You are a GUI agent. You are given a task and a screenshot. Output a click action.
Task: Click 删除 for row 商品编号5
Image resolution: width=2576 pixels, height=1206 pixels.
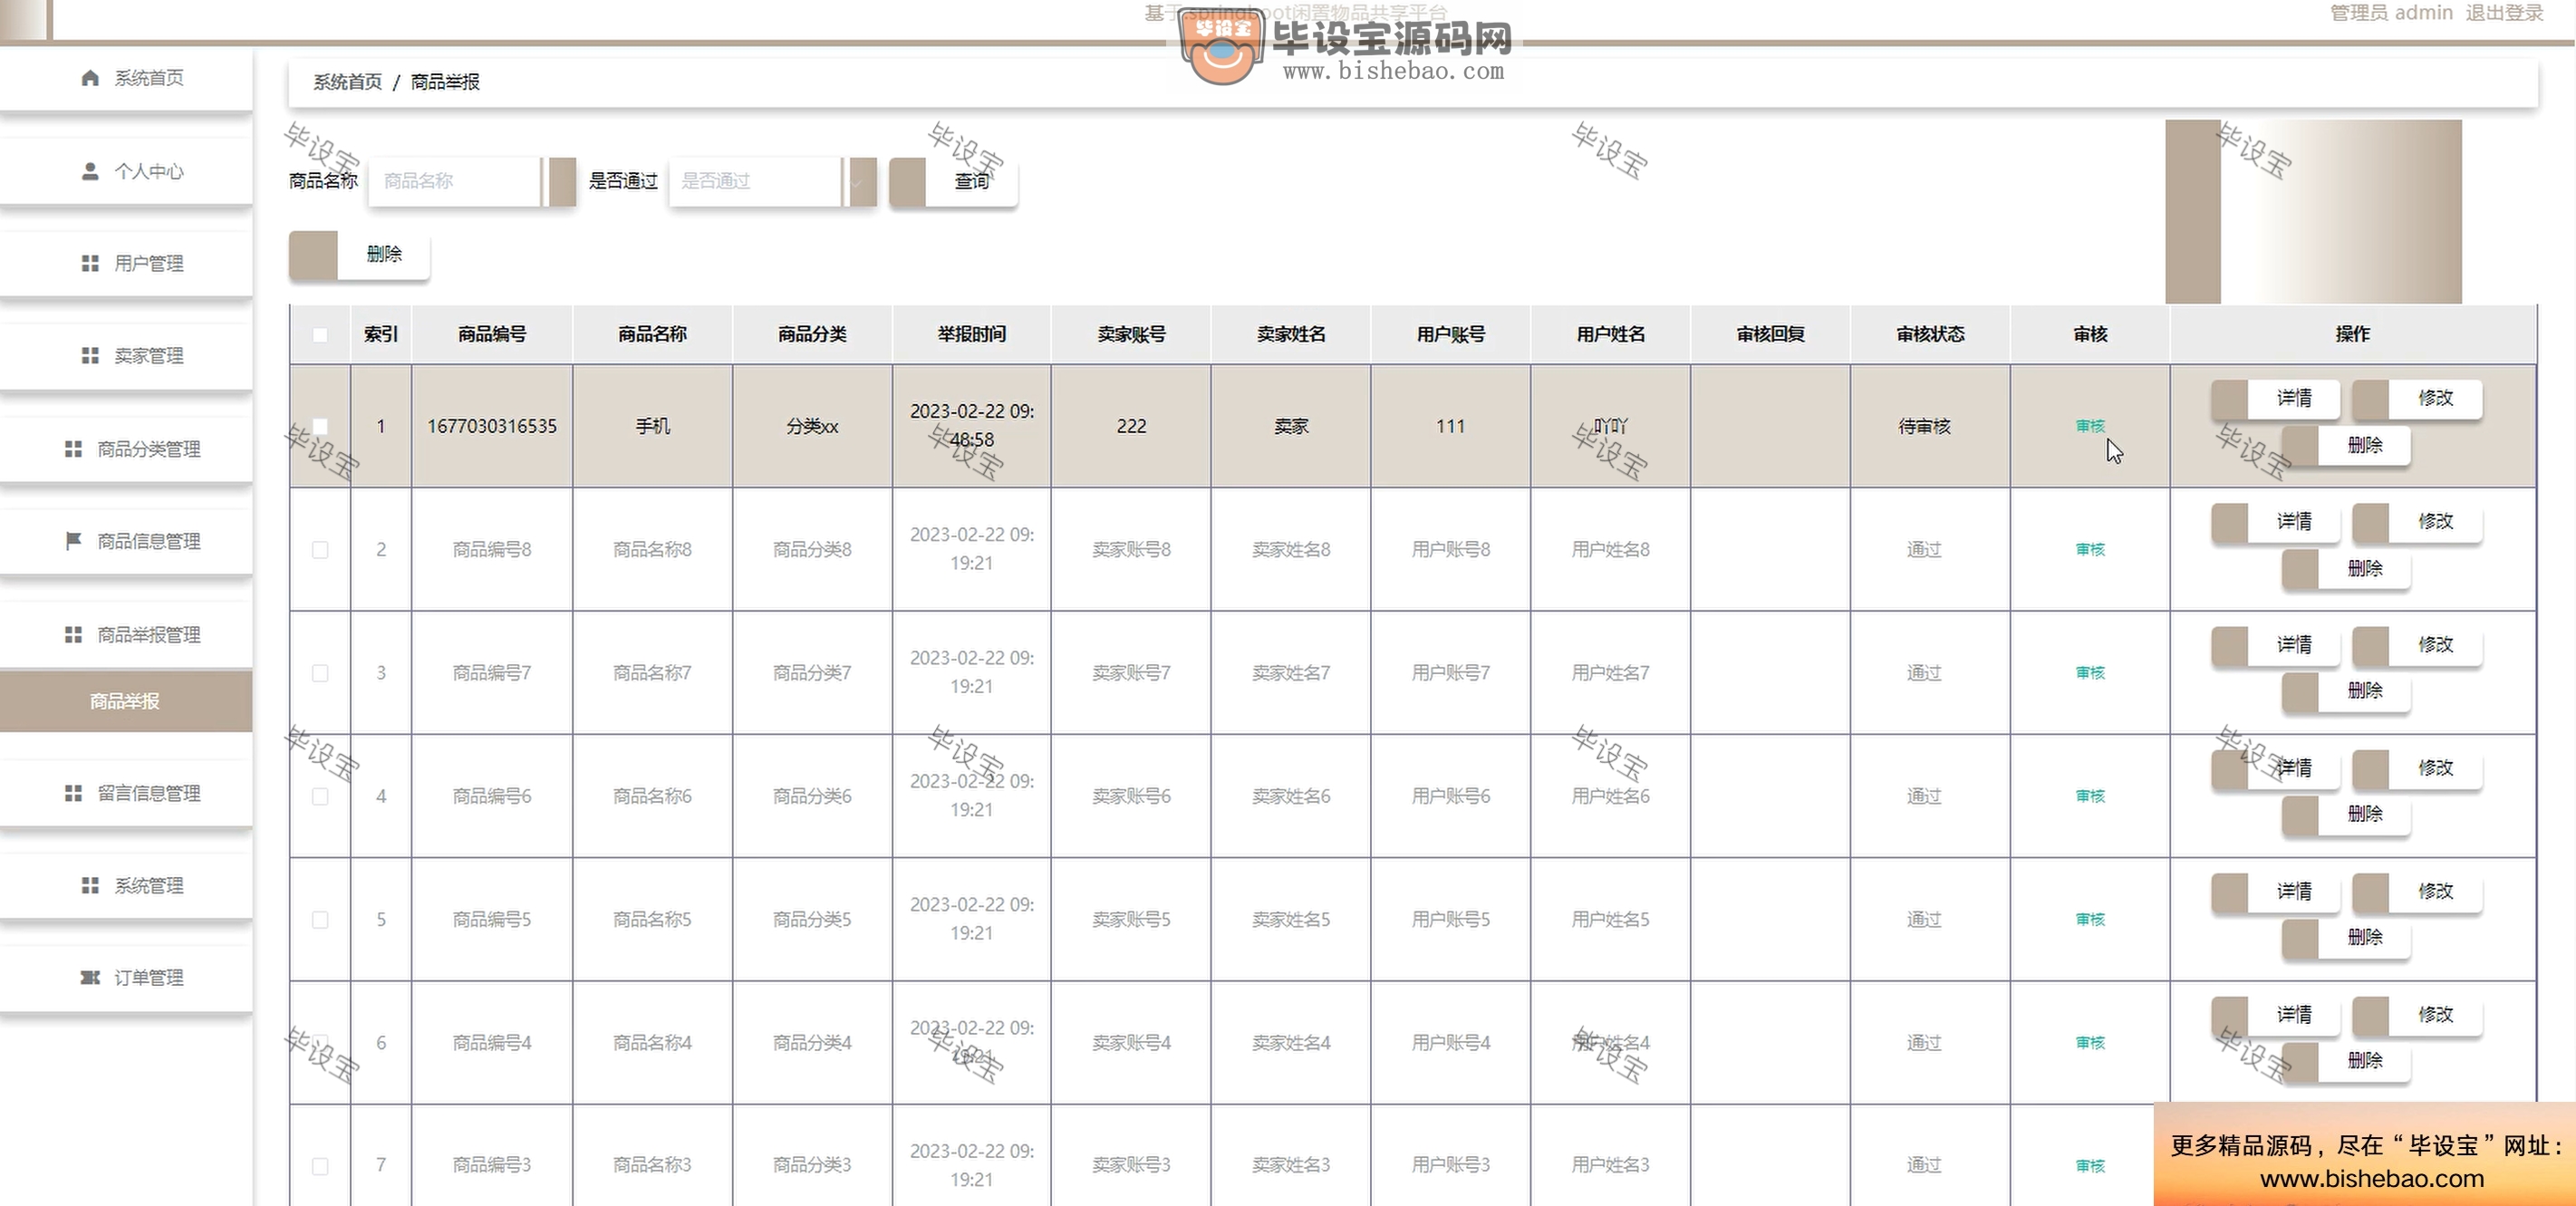(x=2346, y=938)
